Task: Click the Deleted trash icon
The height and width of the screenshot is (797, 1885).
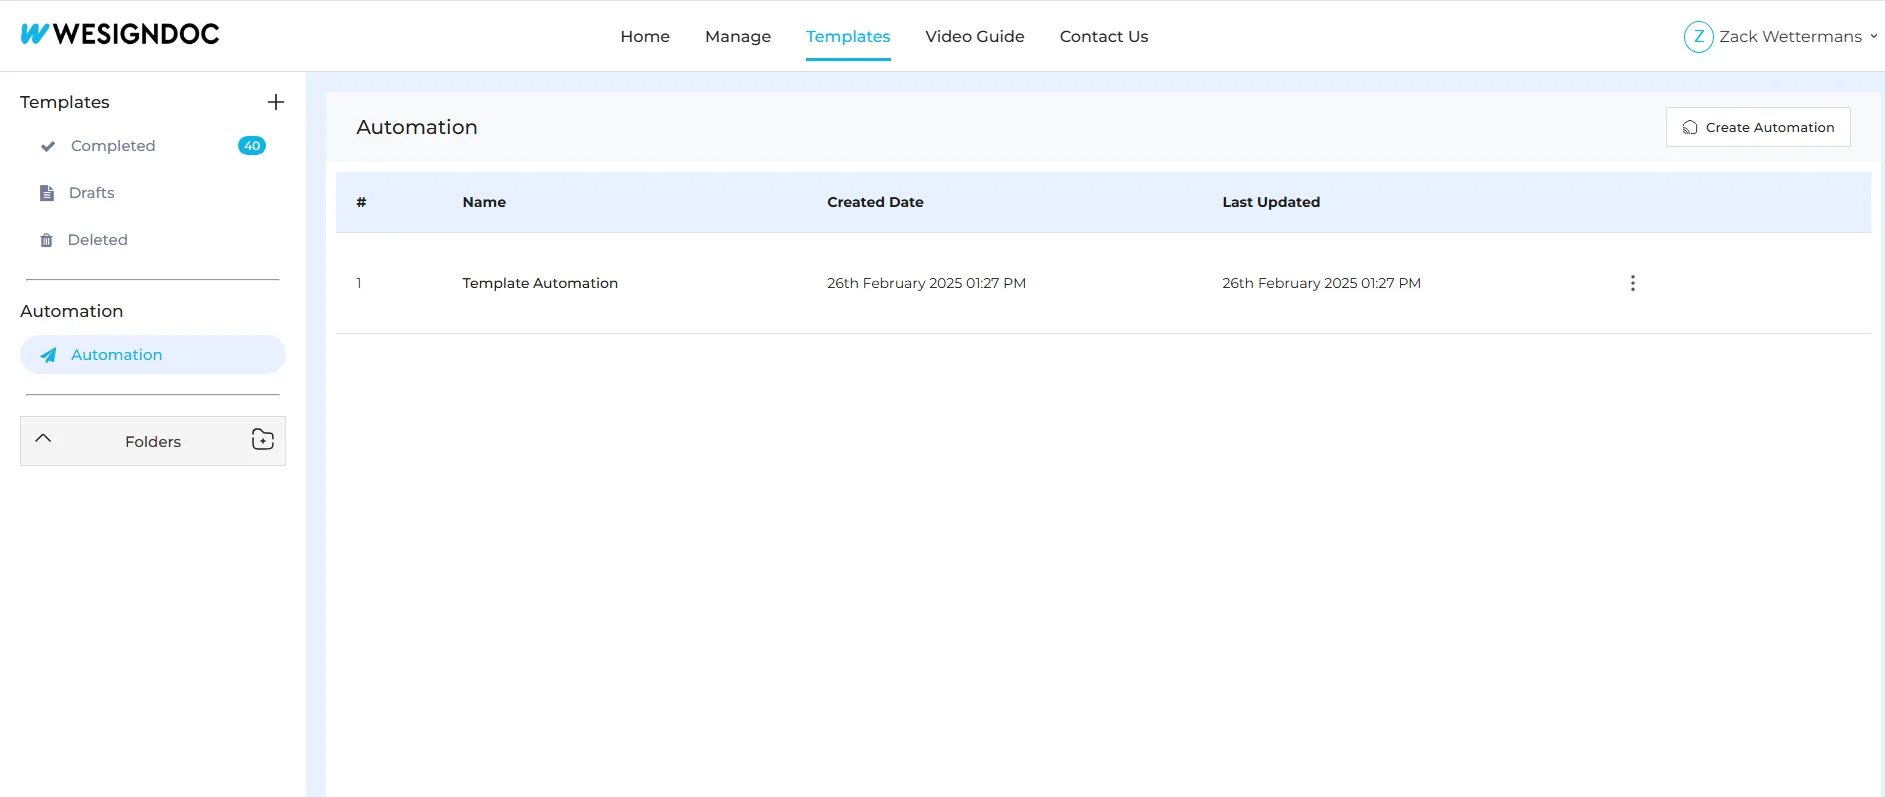Action: tap(46, 240)
